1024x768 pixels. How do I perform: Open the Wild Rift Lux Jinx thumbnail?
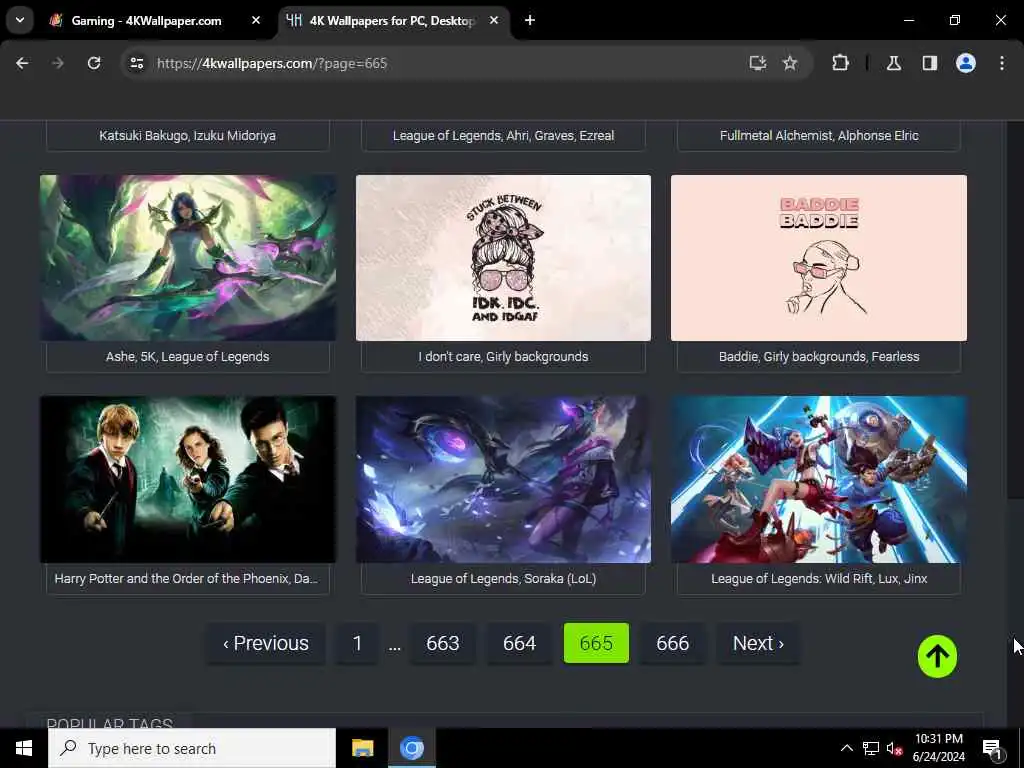point(819,479)
